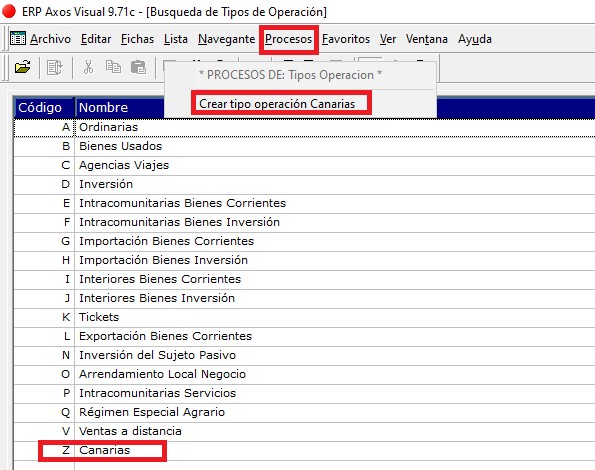The width and height of the screenshot is (595, 470).
Task: Choose Crear tipo operación Canarias
Action: [x=277, y=104]
